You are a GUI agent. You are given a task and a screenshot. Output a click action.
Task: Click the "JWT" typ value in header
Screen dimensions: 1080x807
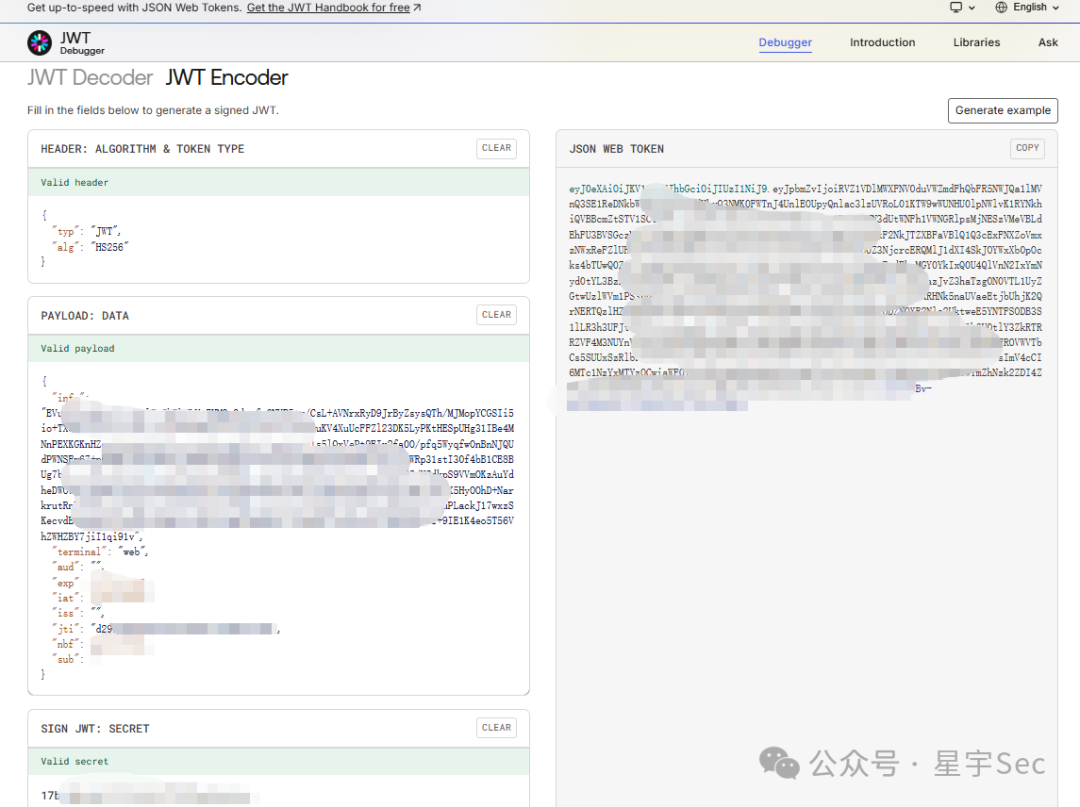105,231
